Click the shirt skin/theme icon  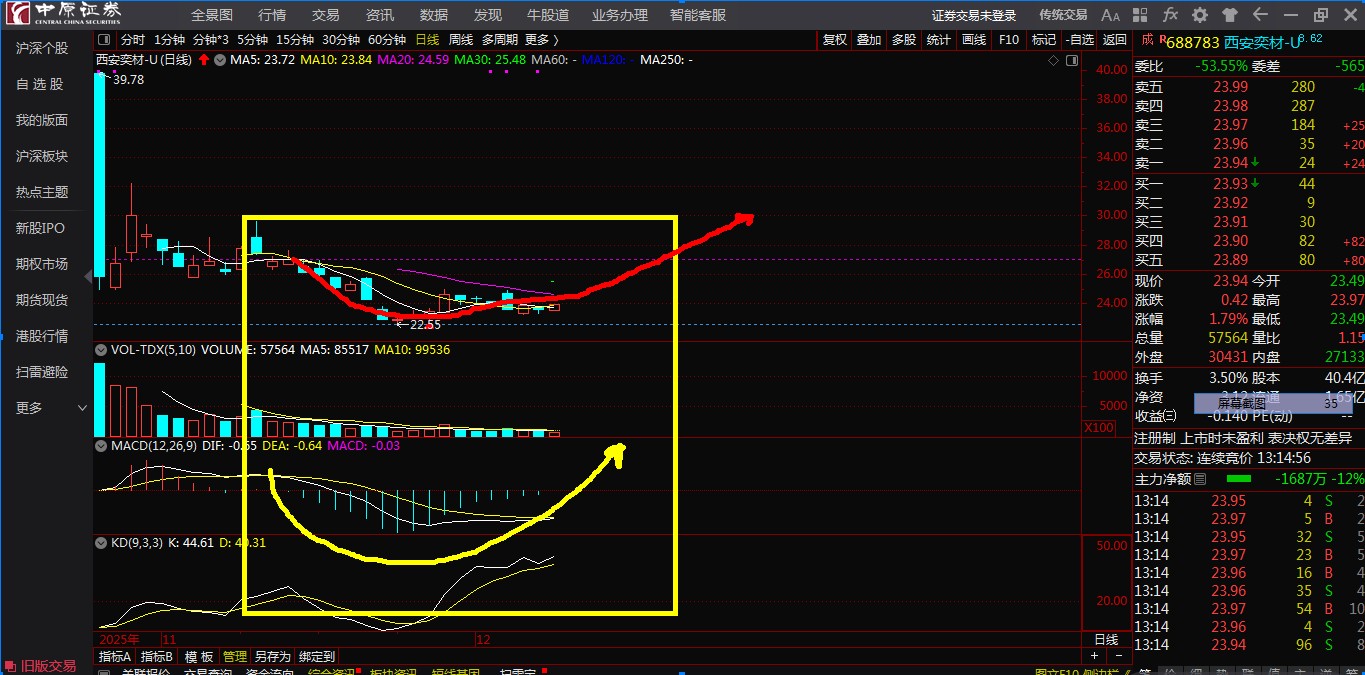coord(1230,15)
